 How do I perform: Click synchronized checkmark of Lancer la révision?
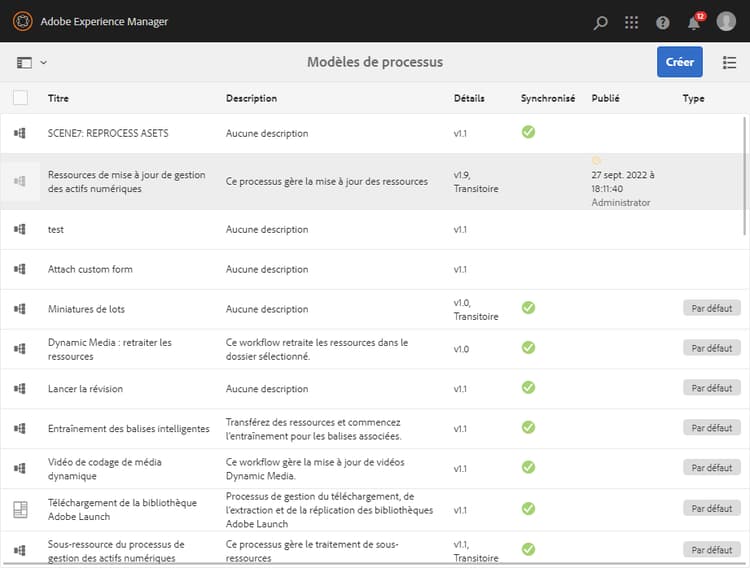tap(528, 387)
